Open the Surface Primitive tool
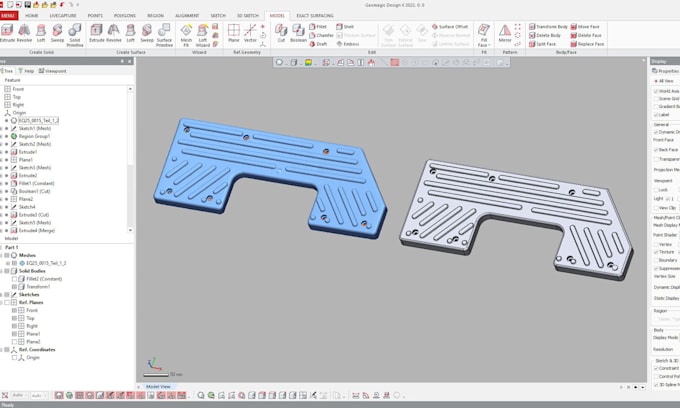This screenshot has height=408, width=680. click(164, 35)
